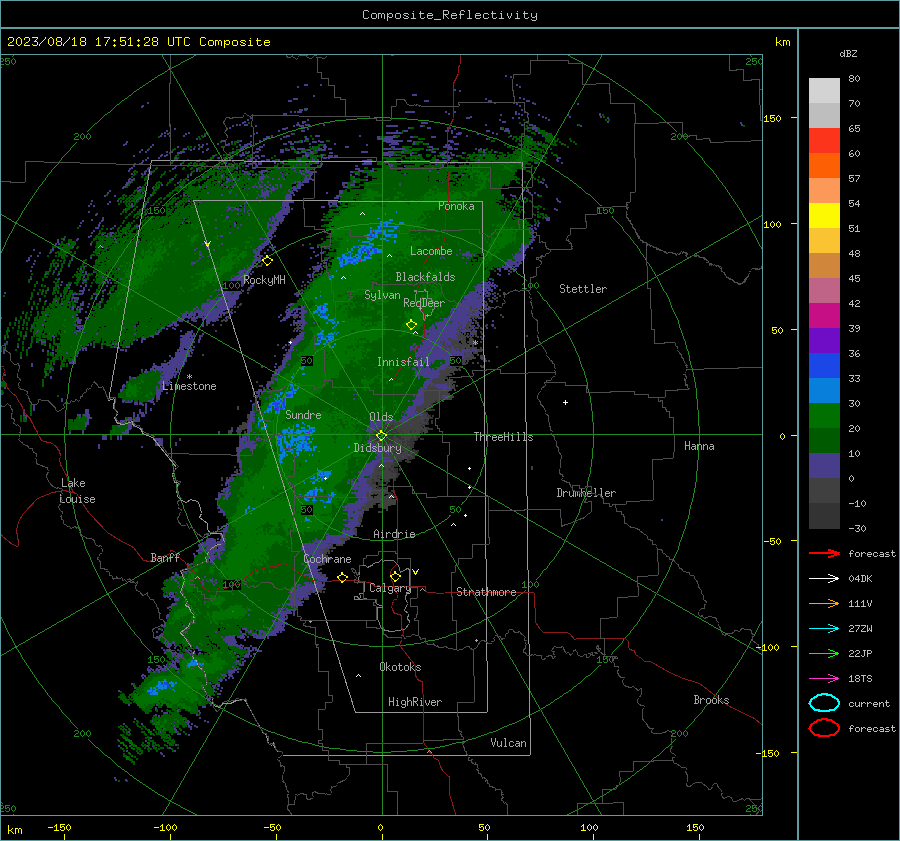Click the Lacombe town label
The width and height of the screenshot is (900, 841).
coord(431,251)
